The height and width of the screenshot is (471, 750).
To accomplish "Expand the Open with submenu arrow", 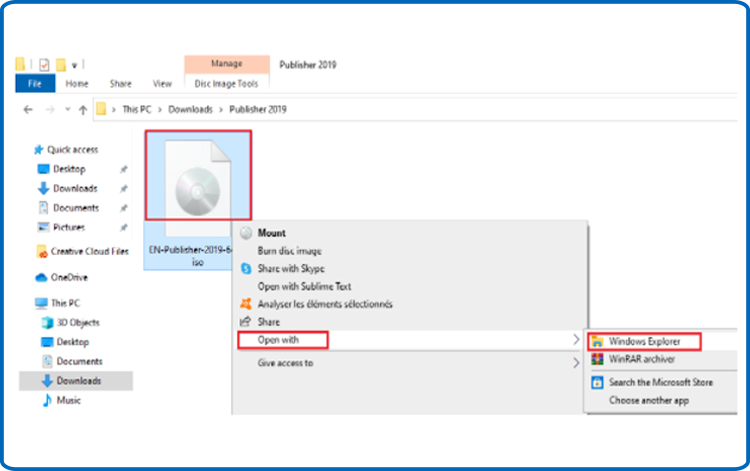I will point(576,340).
